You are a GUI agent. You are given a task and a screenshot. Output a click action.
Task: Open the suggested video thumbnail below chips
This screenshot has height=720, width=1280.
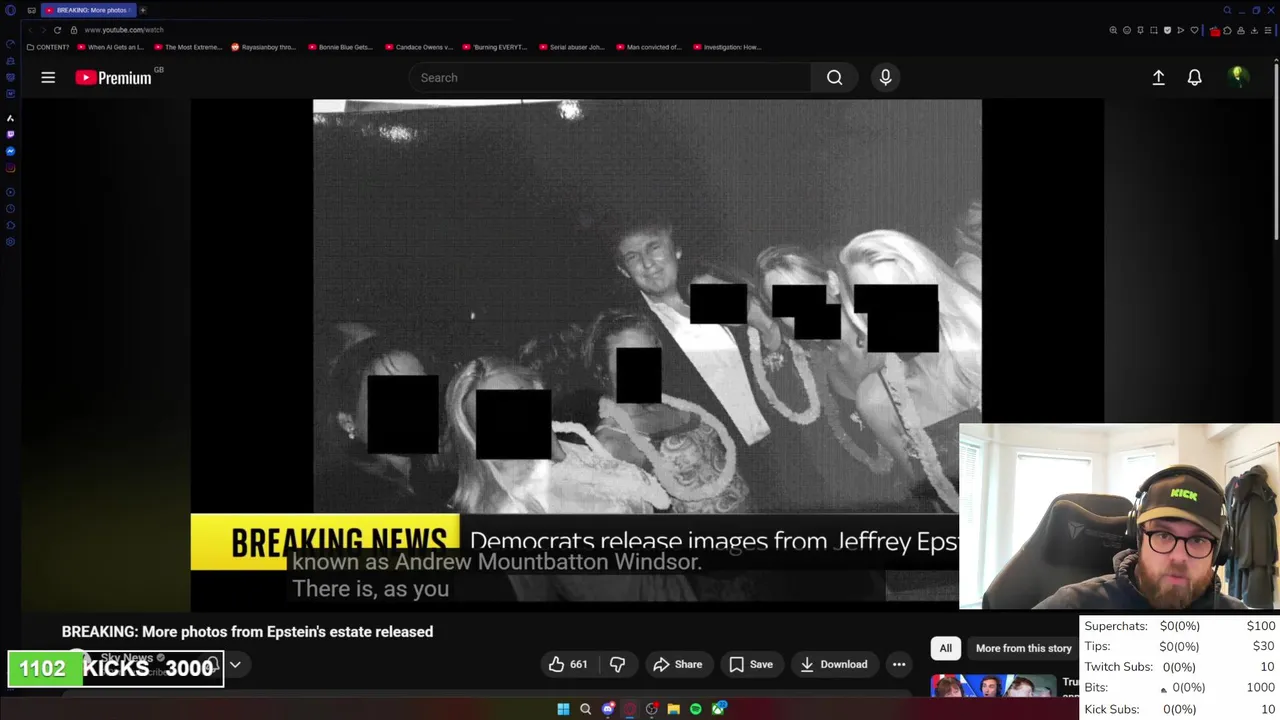993,685
